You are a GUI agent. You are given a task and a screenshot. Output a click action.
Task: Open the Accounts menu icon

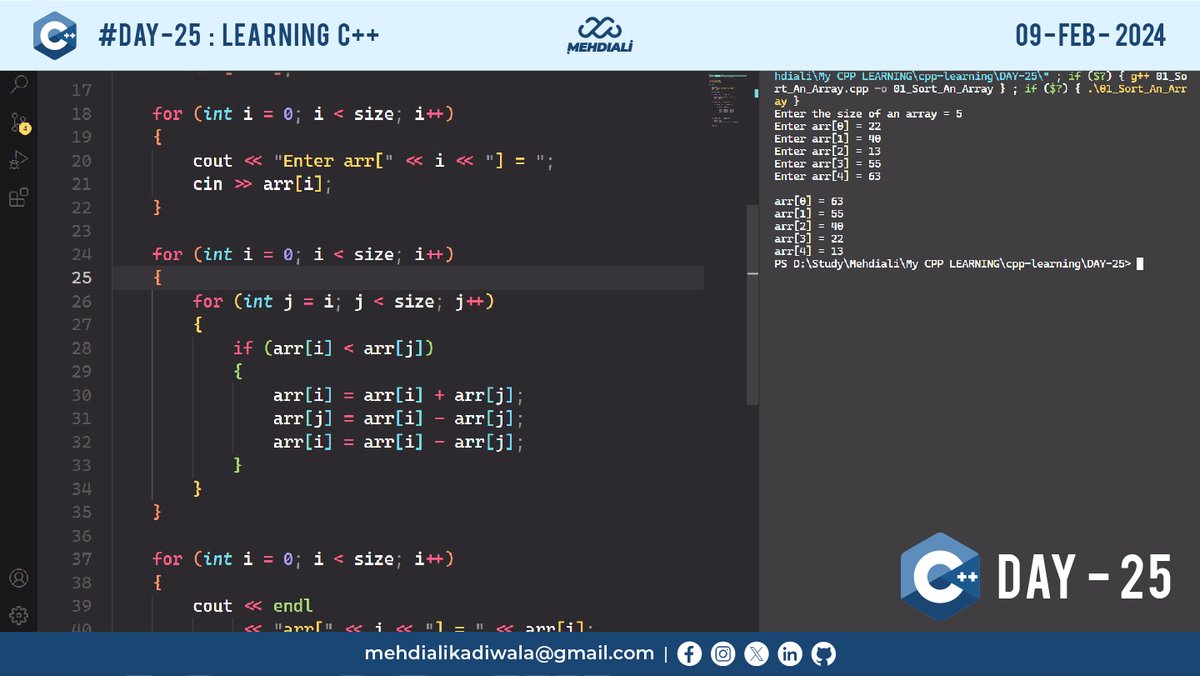point(18,578)
